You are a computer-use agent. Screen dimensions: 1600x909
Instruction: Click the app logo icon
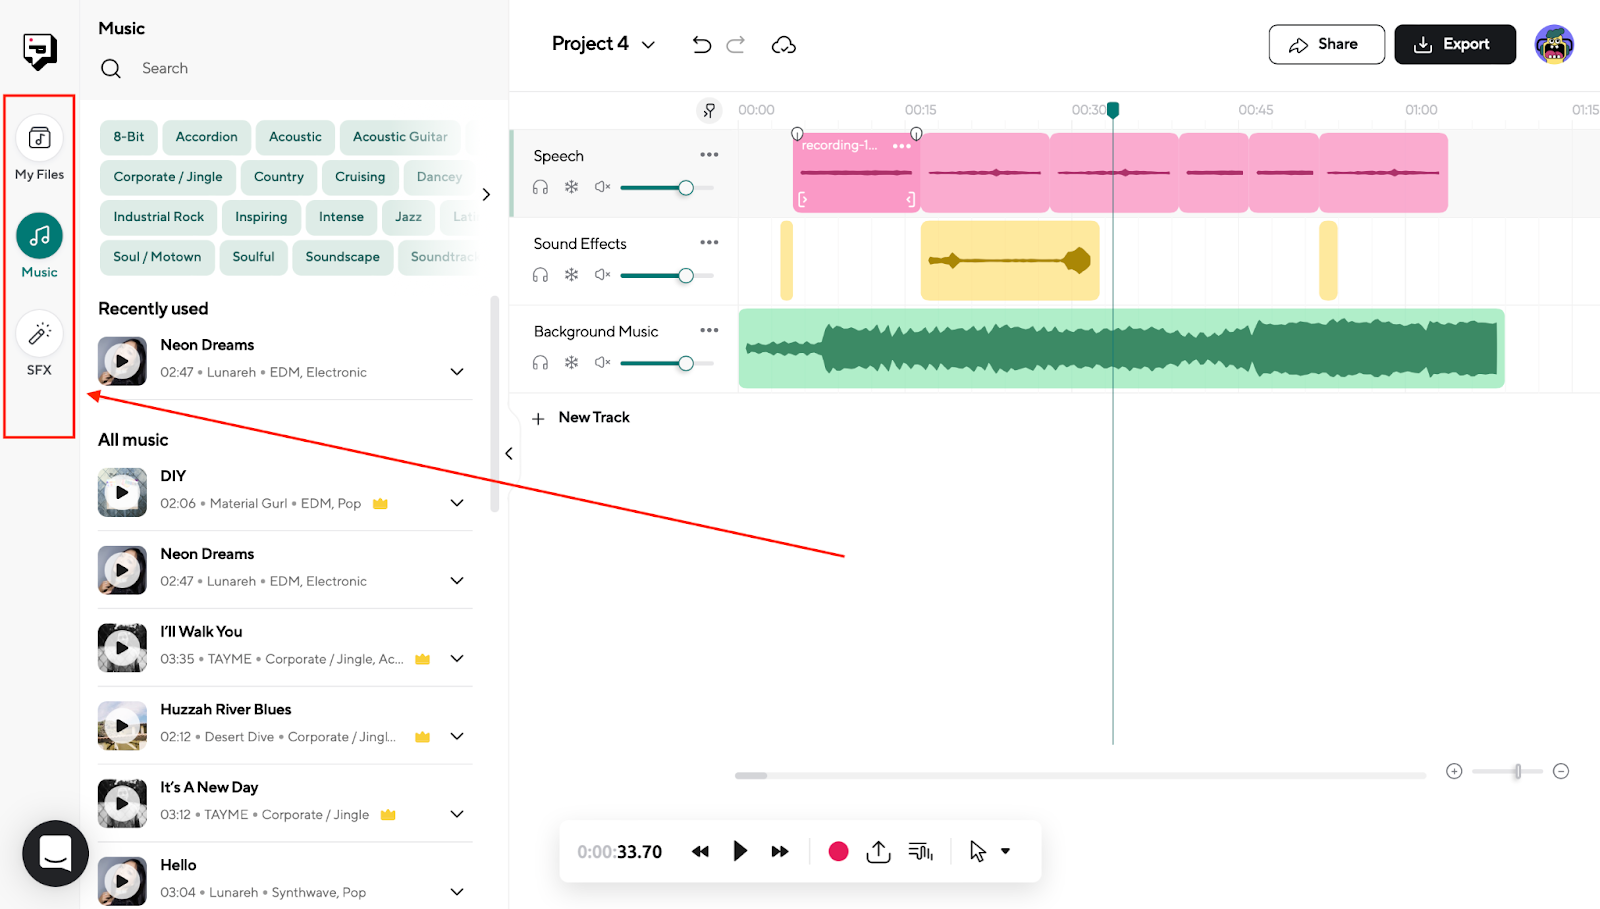[40, 51]
